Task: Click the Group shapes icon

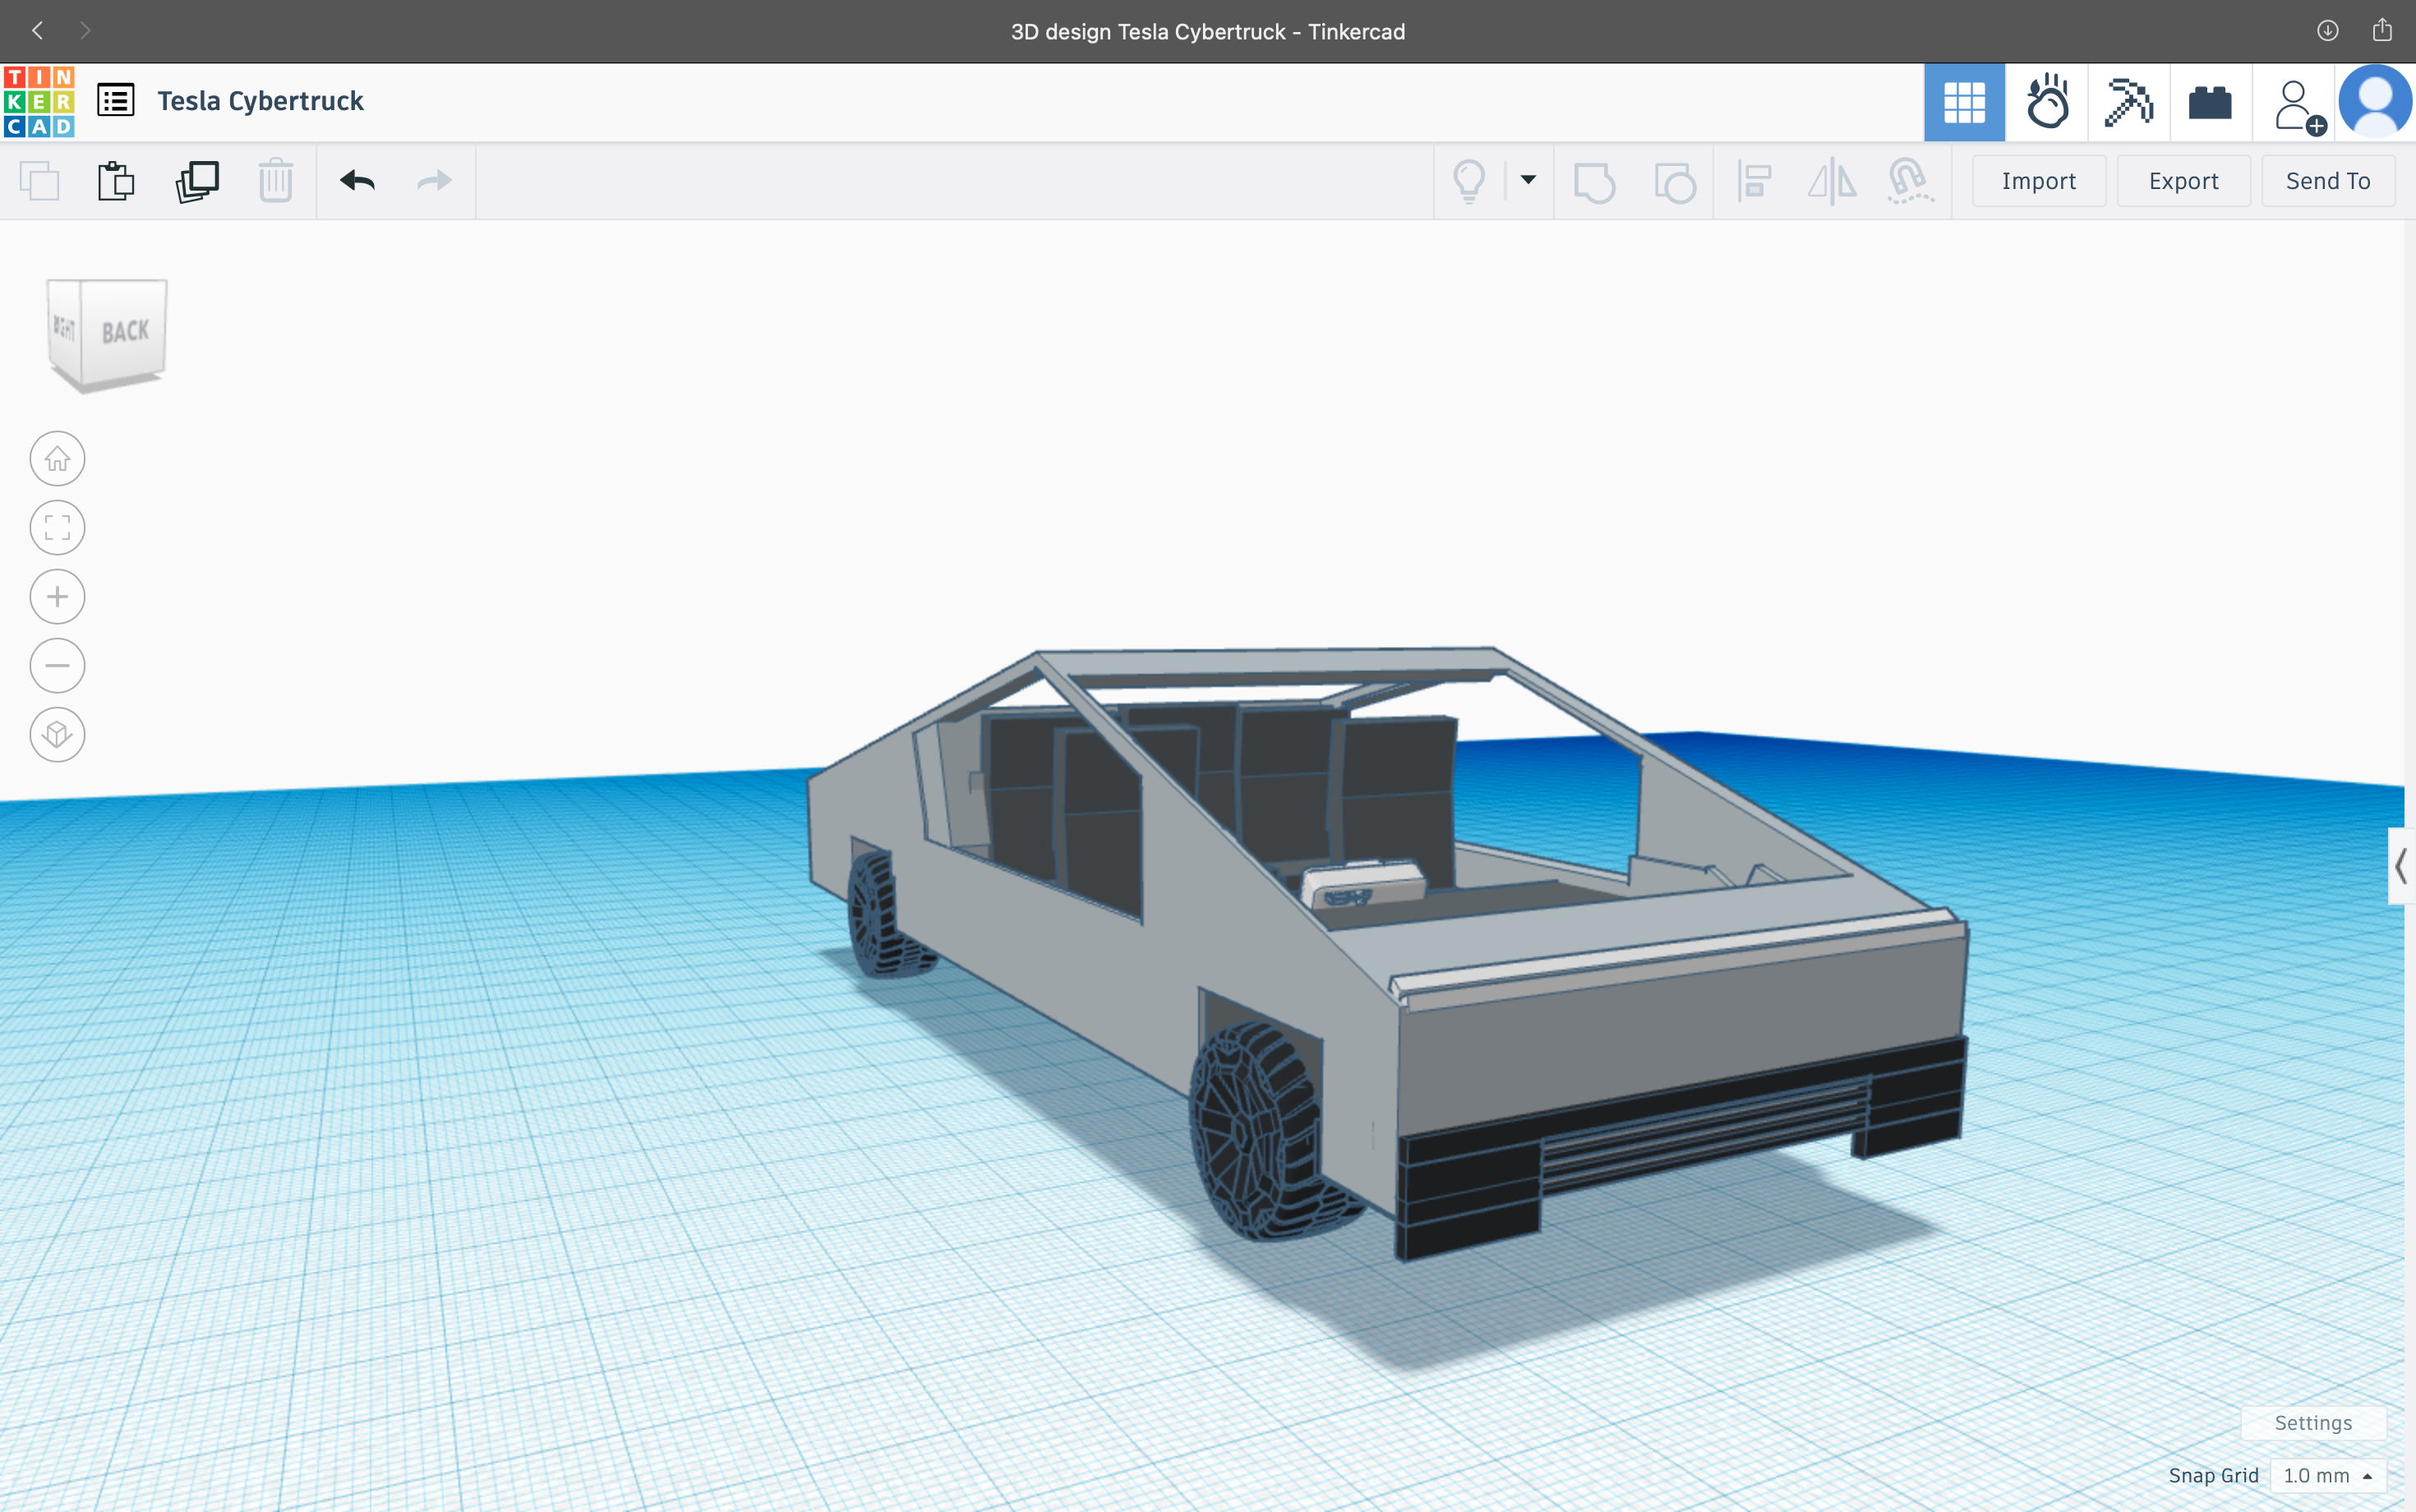Action: (x=1594, y=182)
